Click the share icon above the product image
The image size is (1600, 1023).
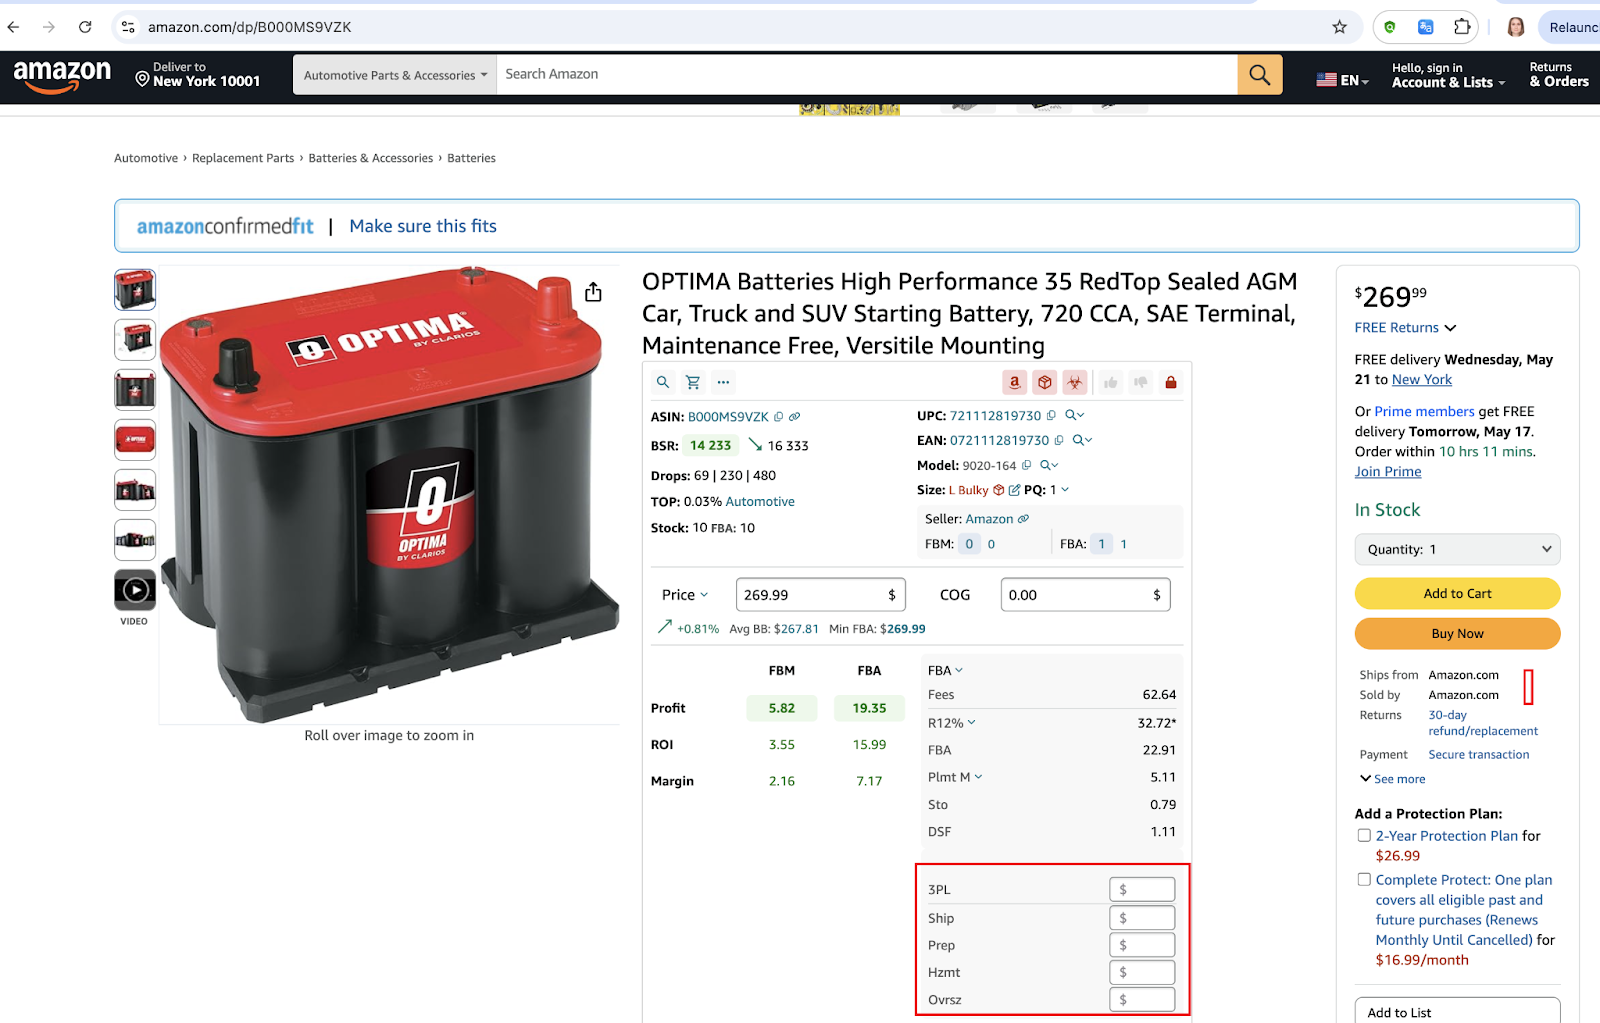click(592, 291)
